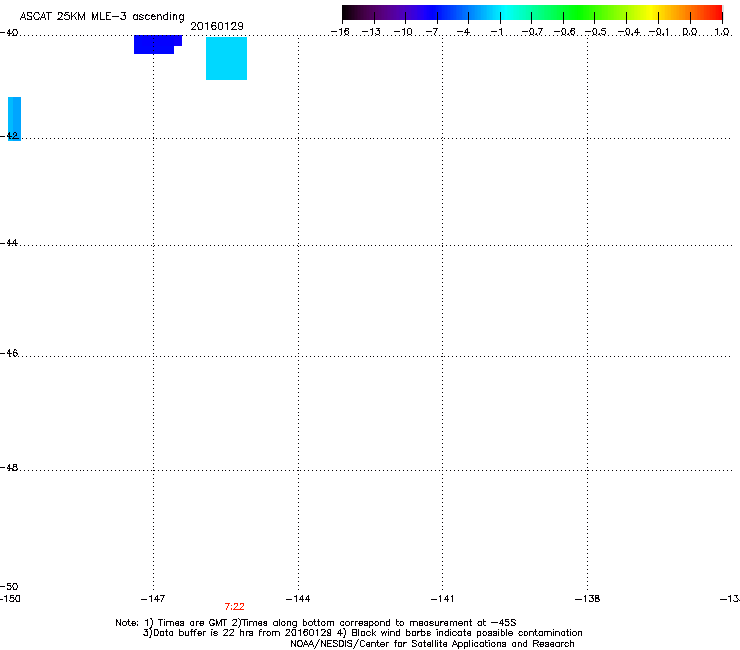Click the latitude axis label "-44"
Viewport: 740px width, 650px height.
point(9,243)
